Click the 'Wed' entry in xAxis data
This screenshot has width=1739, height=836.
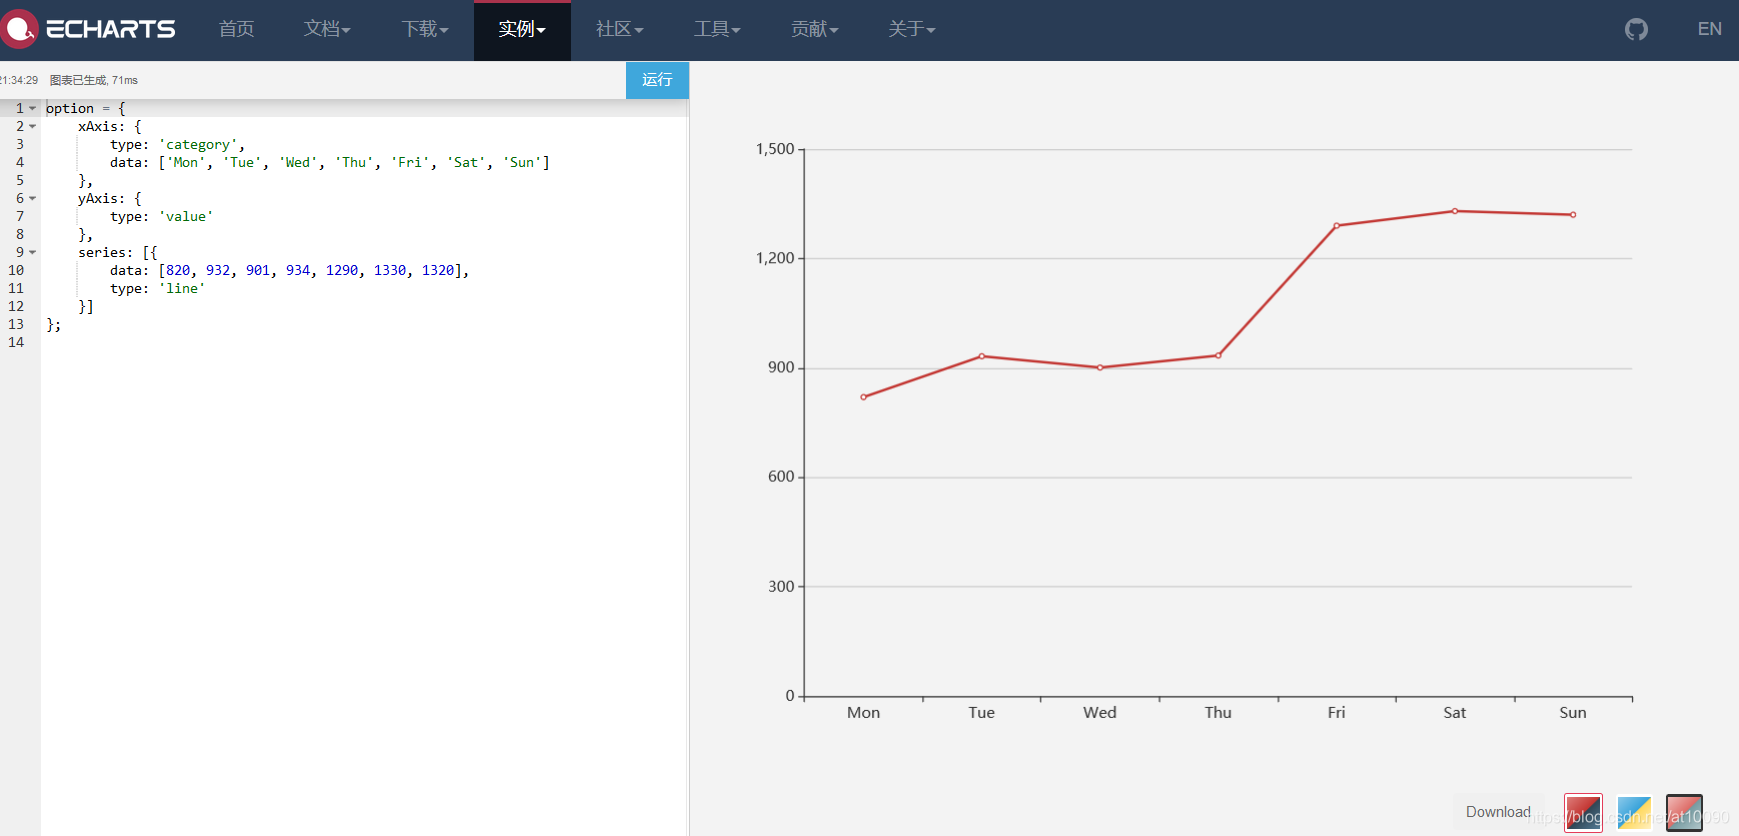pos(298,162)
